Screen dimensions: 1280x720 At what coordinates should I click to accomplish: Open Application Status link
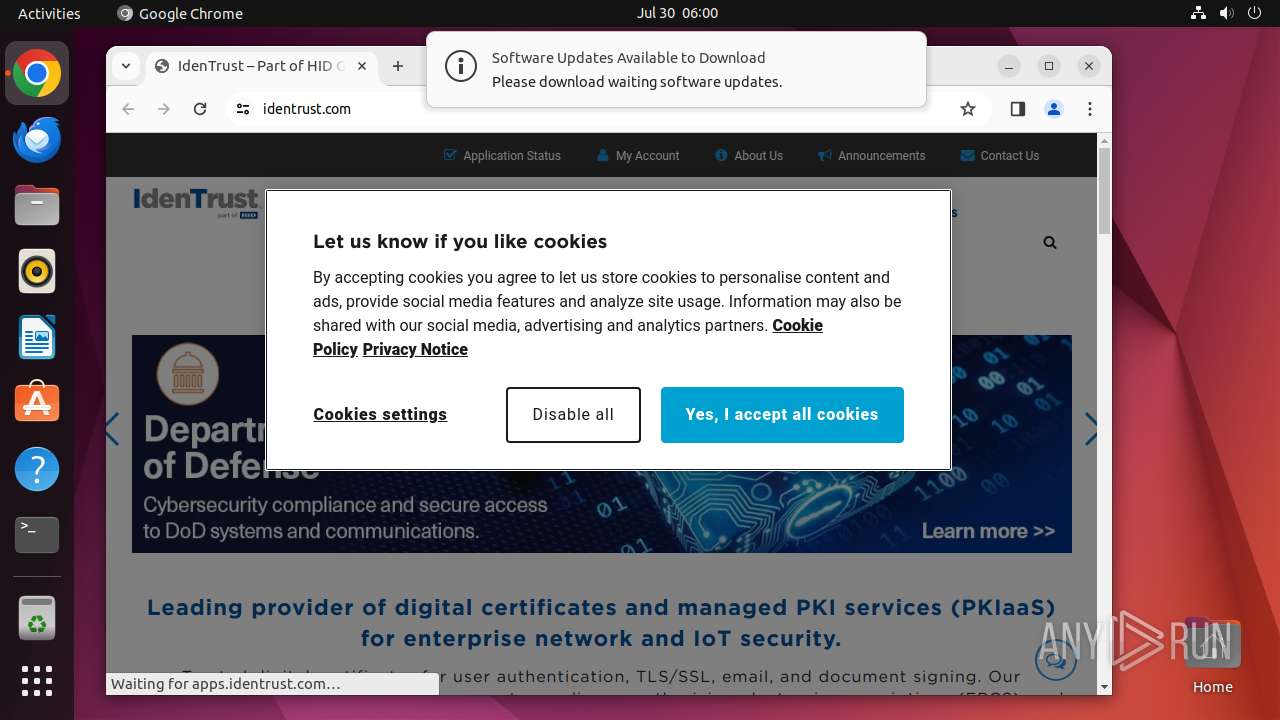click(502, 156)
